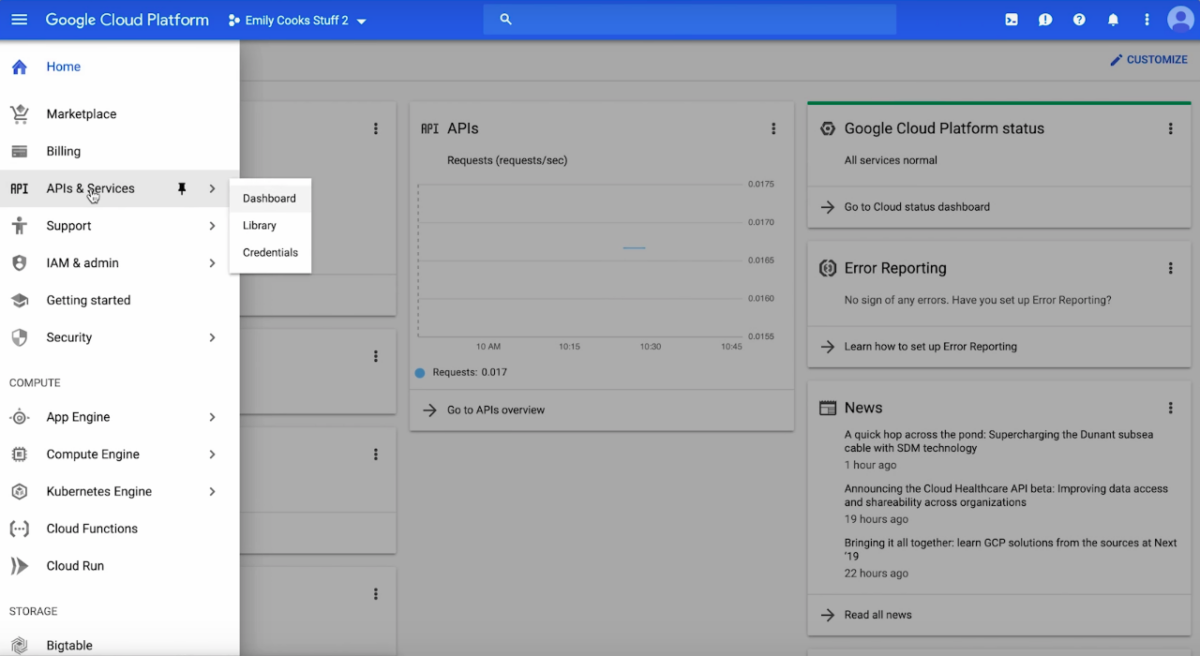Toggle the navigation hamburger menu
The height and width of the screenshot is (656, 1200).
[19, 19]
